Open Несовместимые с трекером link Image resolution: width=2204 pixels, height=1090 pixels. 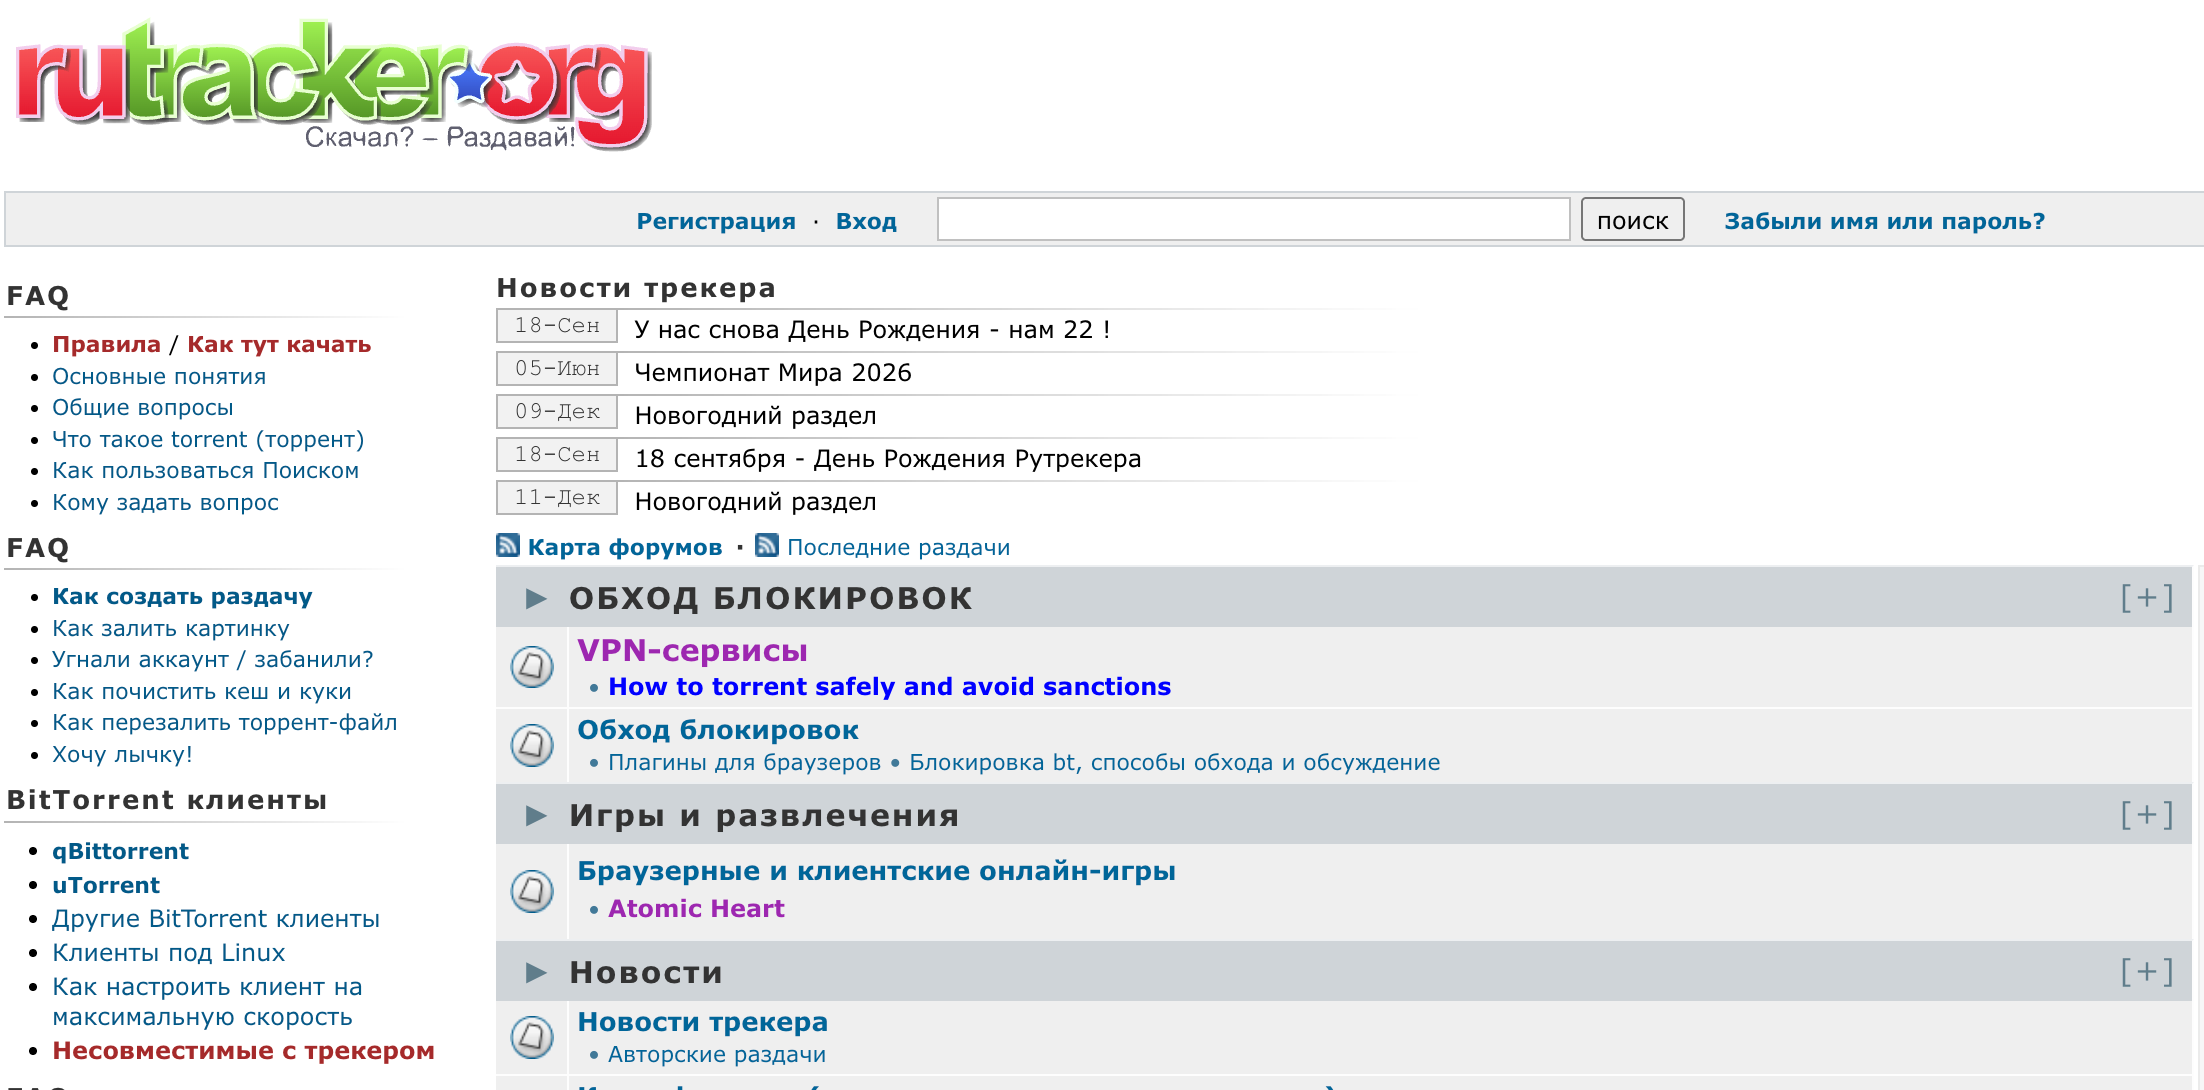click(243, 1050)
